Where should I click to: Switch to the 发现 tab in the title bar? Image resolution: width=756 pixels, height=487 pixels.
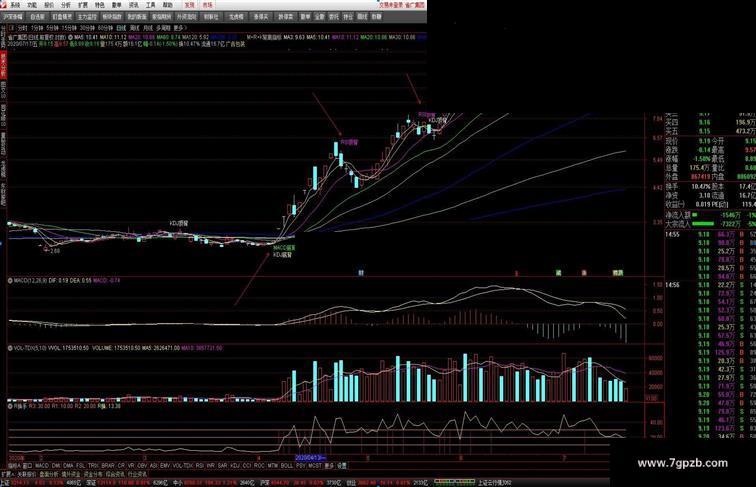tap(189, 5)
